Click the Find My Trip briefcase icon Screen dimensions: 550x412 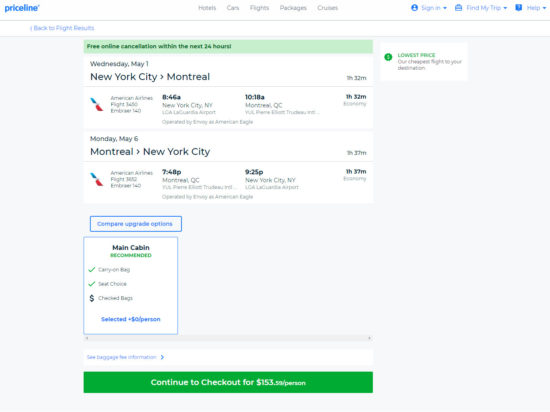tap(458, 8)
